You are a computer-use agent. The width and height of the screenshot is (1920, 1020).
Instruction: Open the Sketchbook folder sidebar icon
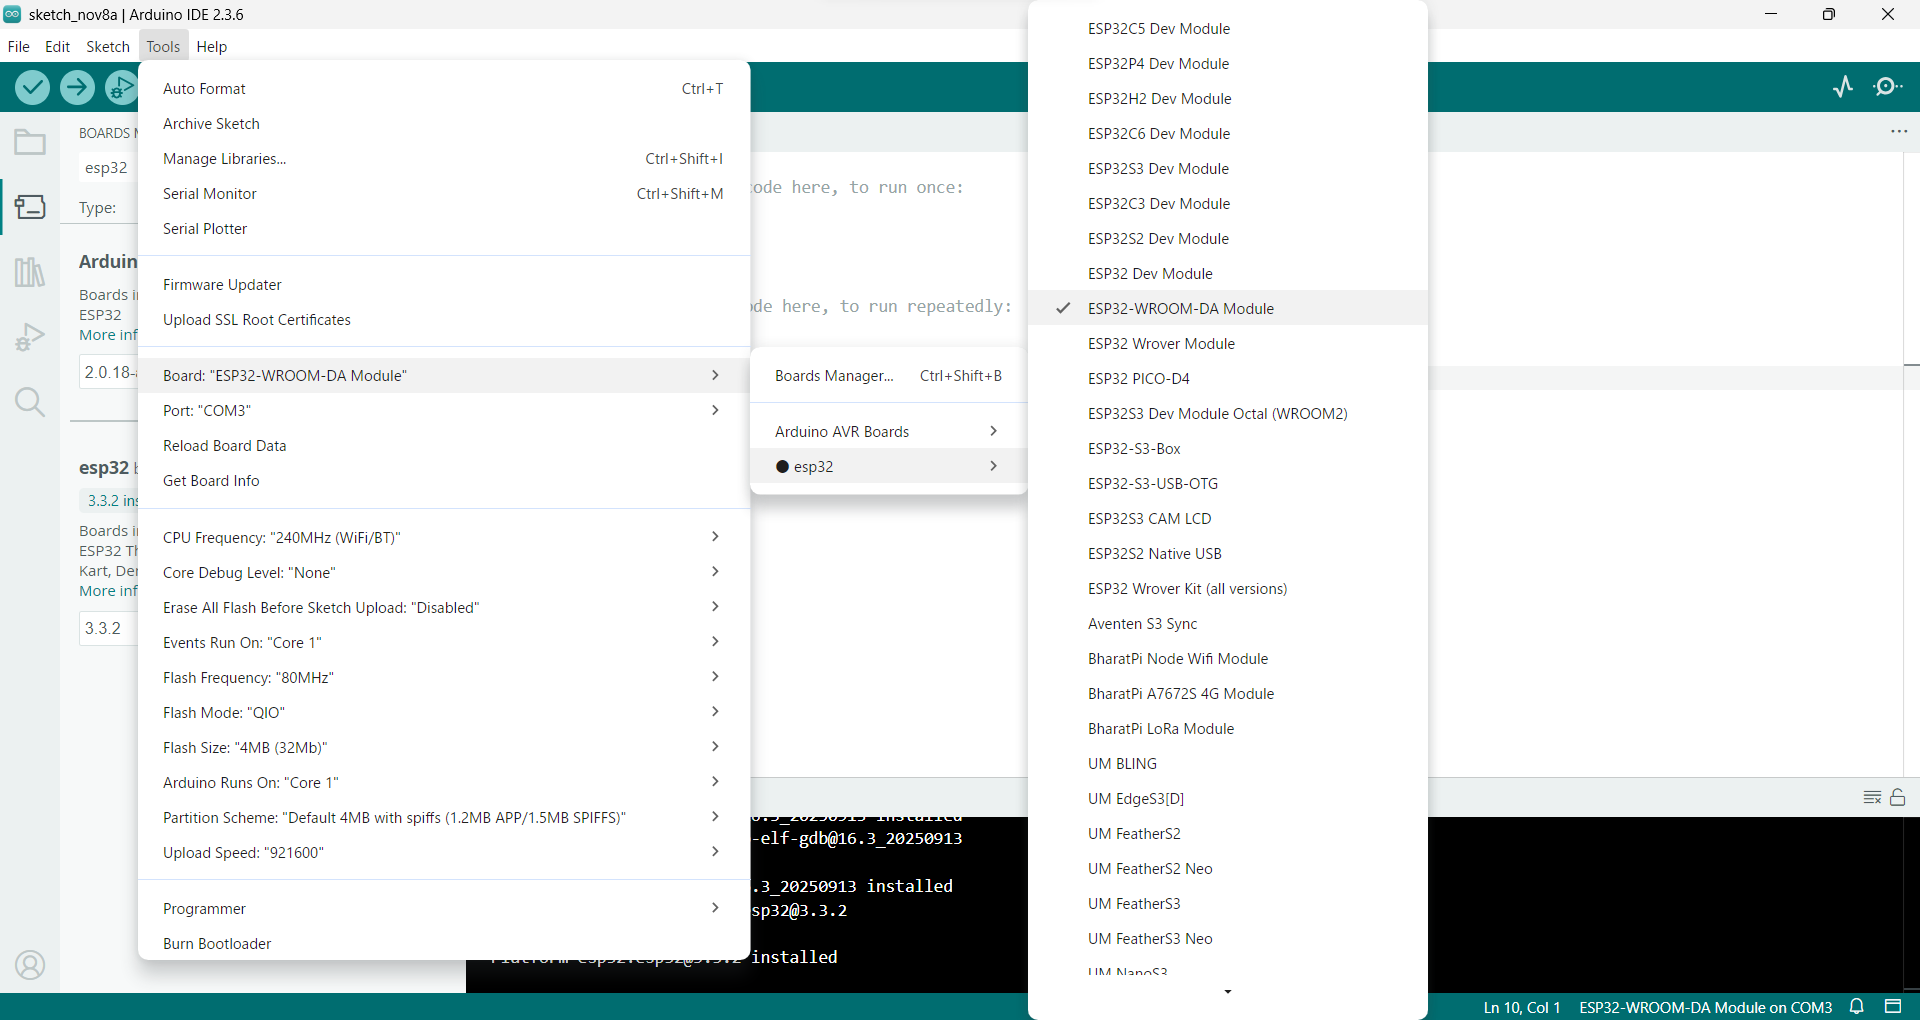click(30, 143)
